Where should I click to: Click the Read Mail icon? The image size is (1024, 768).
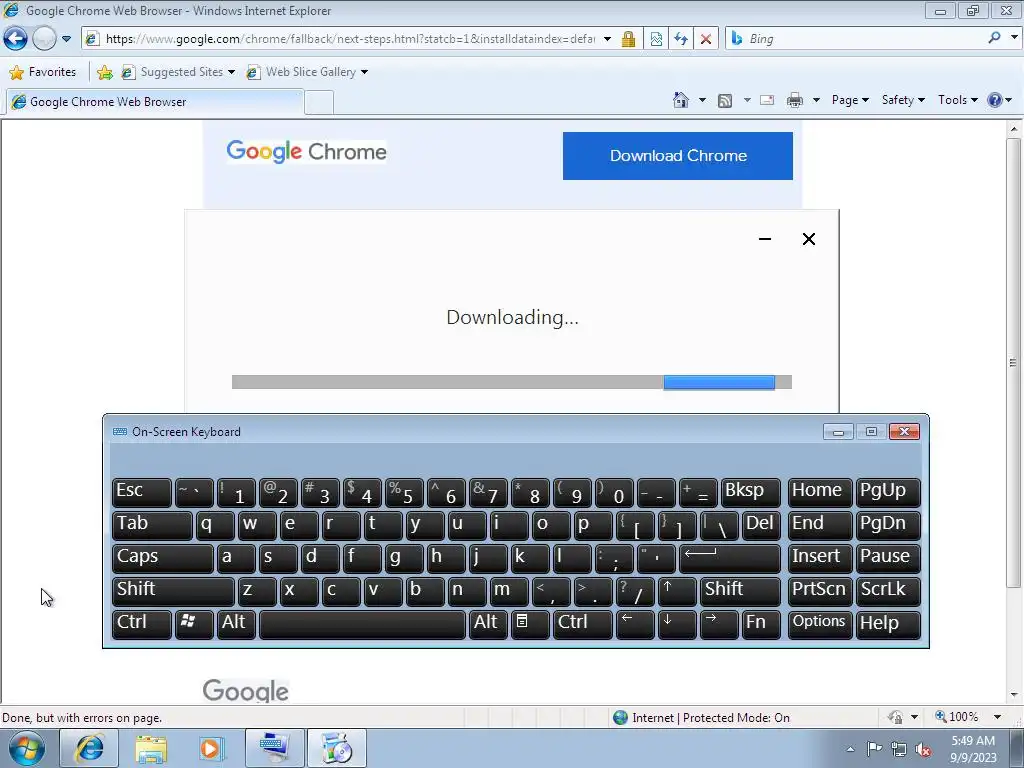(x=767, y=101)
